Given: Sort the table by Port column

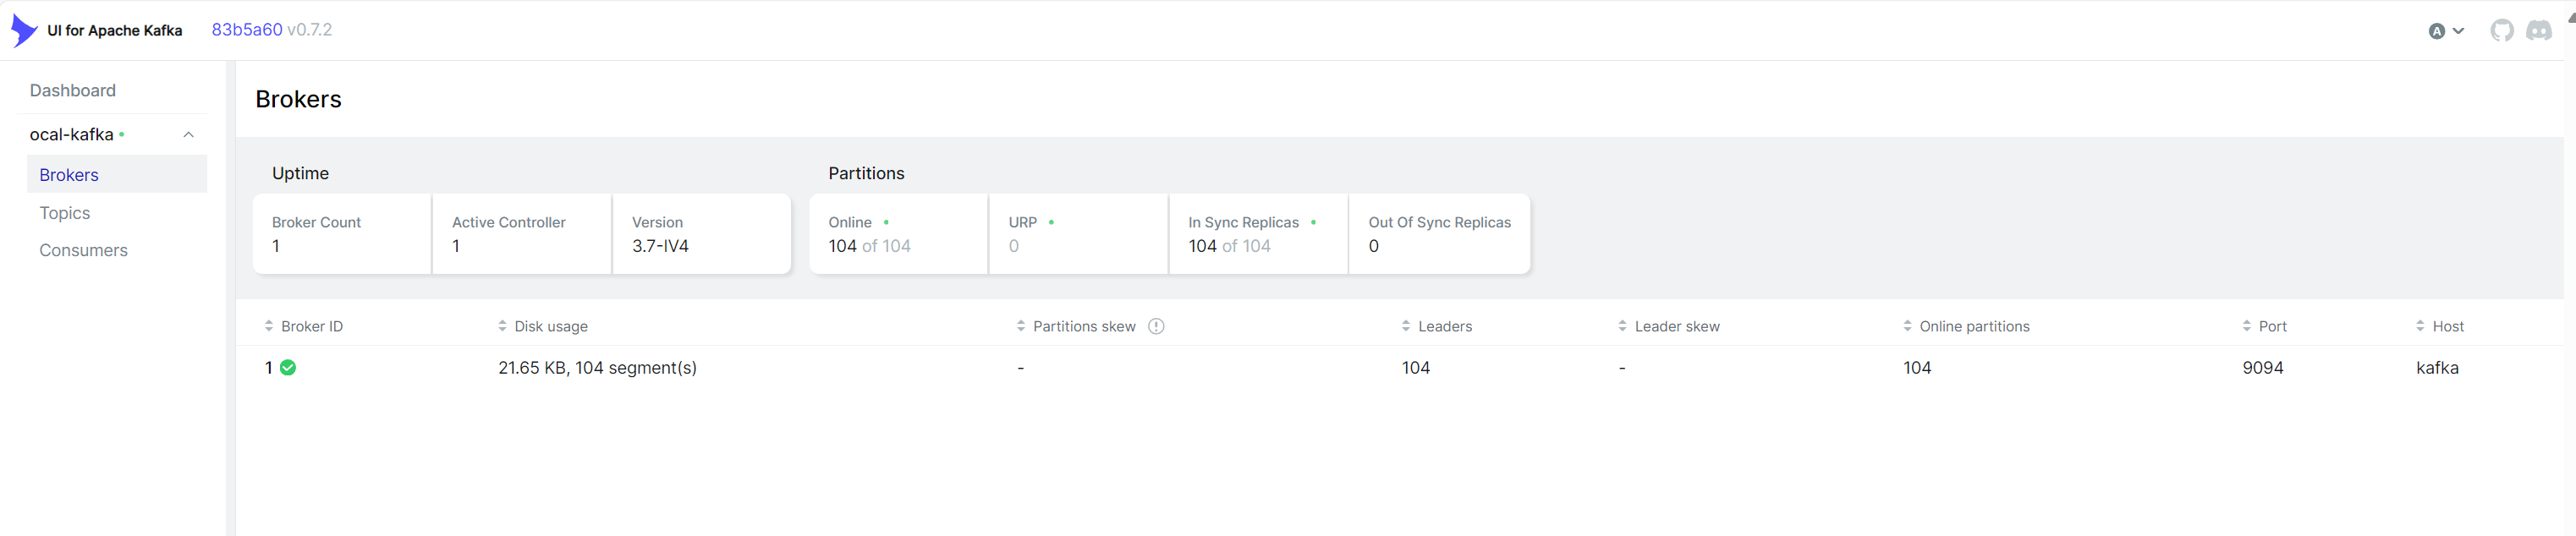Looking at the screenshot, I should pos(2271,326).
